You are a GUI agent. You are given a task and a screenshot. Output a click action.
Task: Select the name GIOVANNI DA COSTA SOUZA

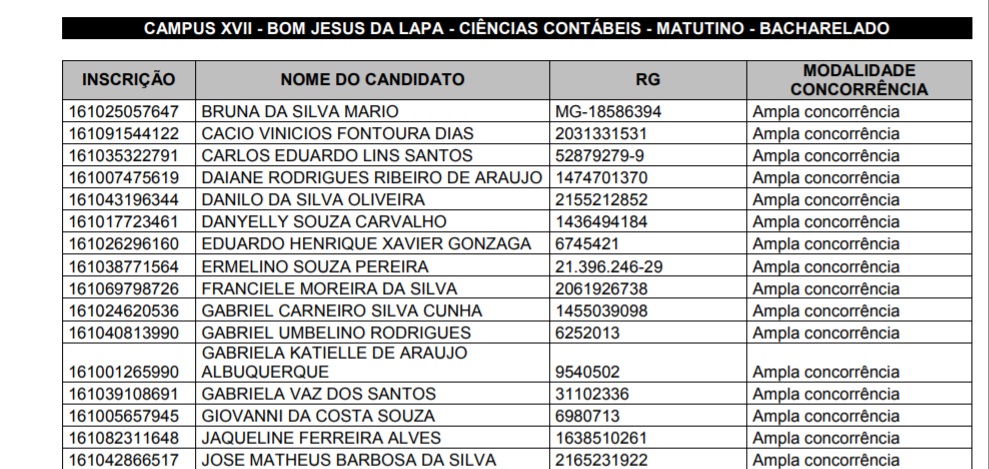pyautogui.click(x=318, y=416)
